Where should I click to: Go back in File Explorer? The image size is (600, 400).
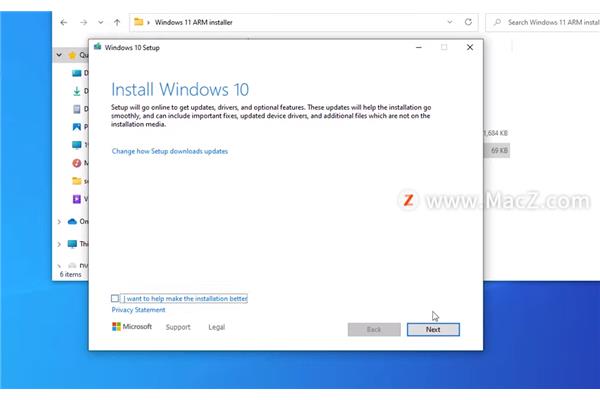64,22
